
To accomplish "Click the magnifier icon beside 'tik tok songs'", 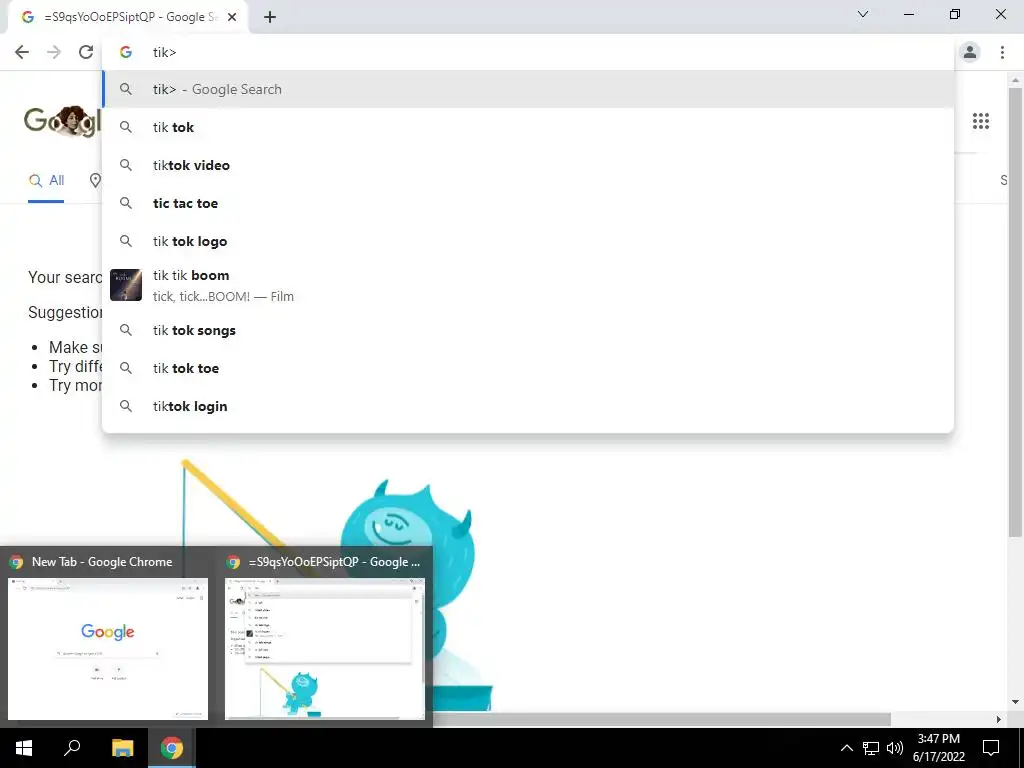I will (126, 330).
